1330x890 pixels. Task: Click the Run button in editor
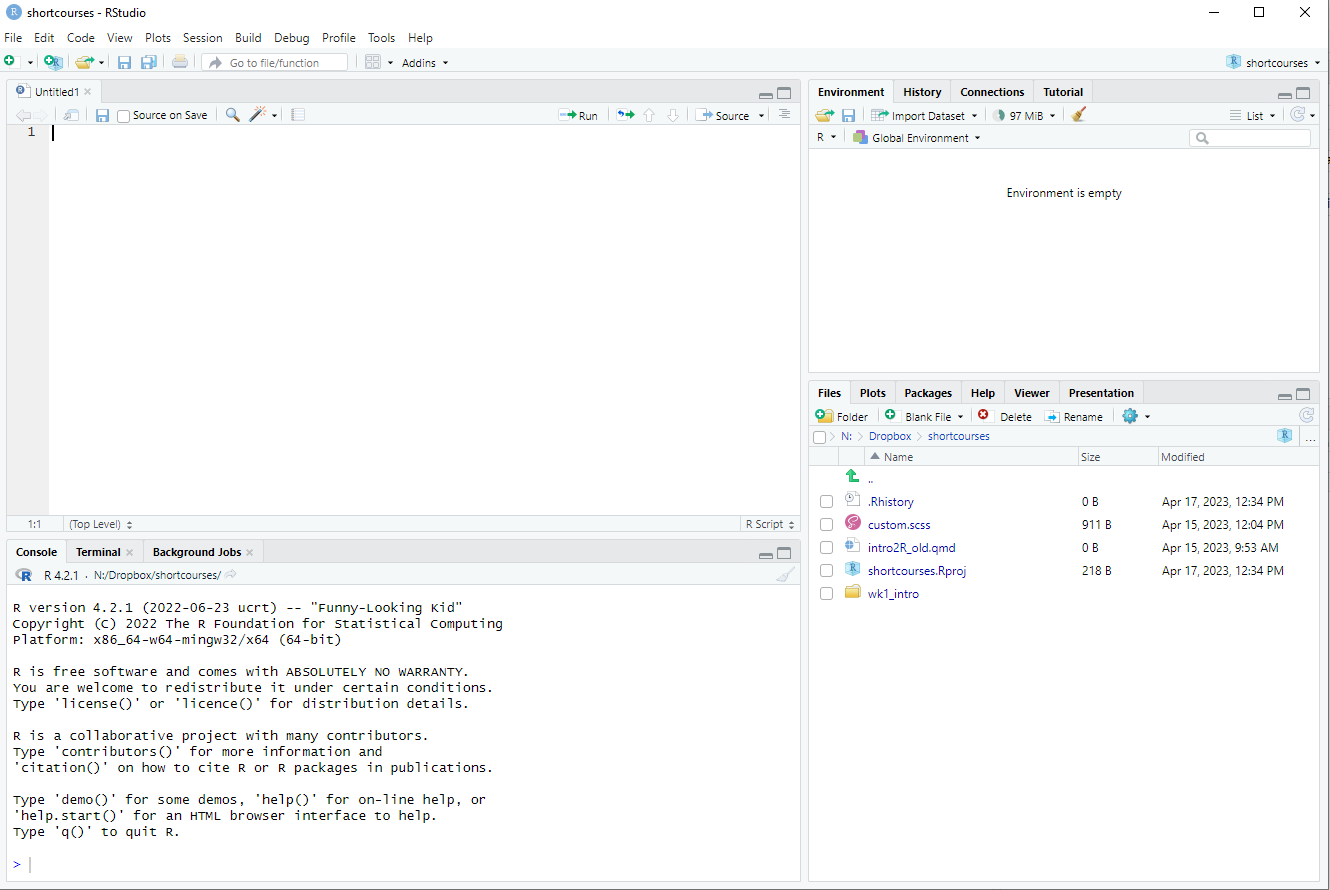pyautogui.click(x=579, y=115)
